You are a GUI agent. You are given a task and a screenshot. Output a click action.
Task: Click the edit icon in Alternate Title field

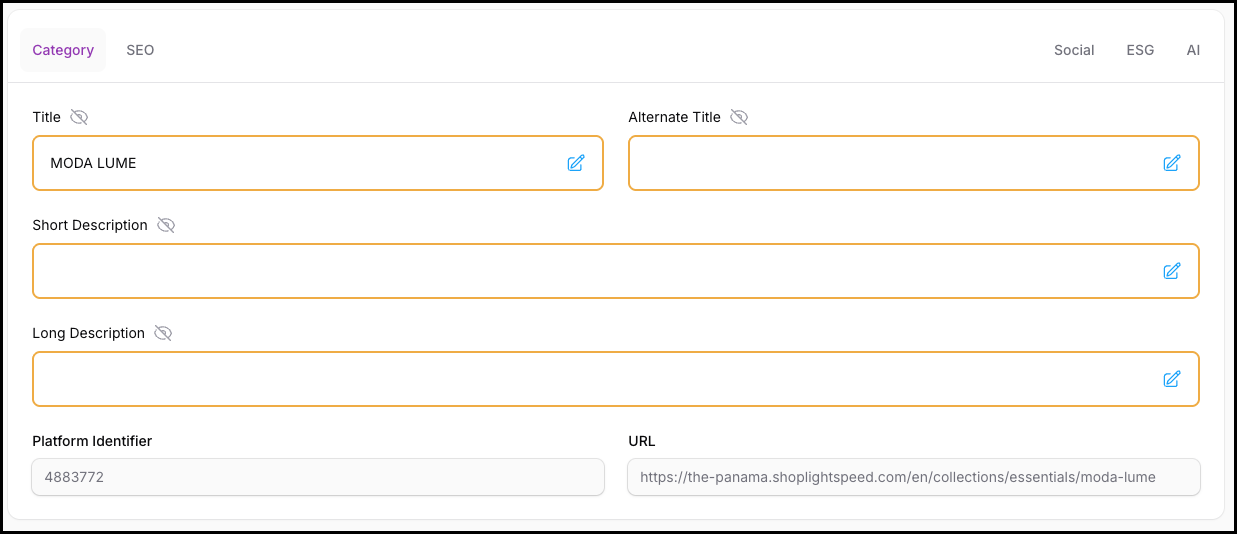1172,163
